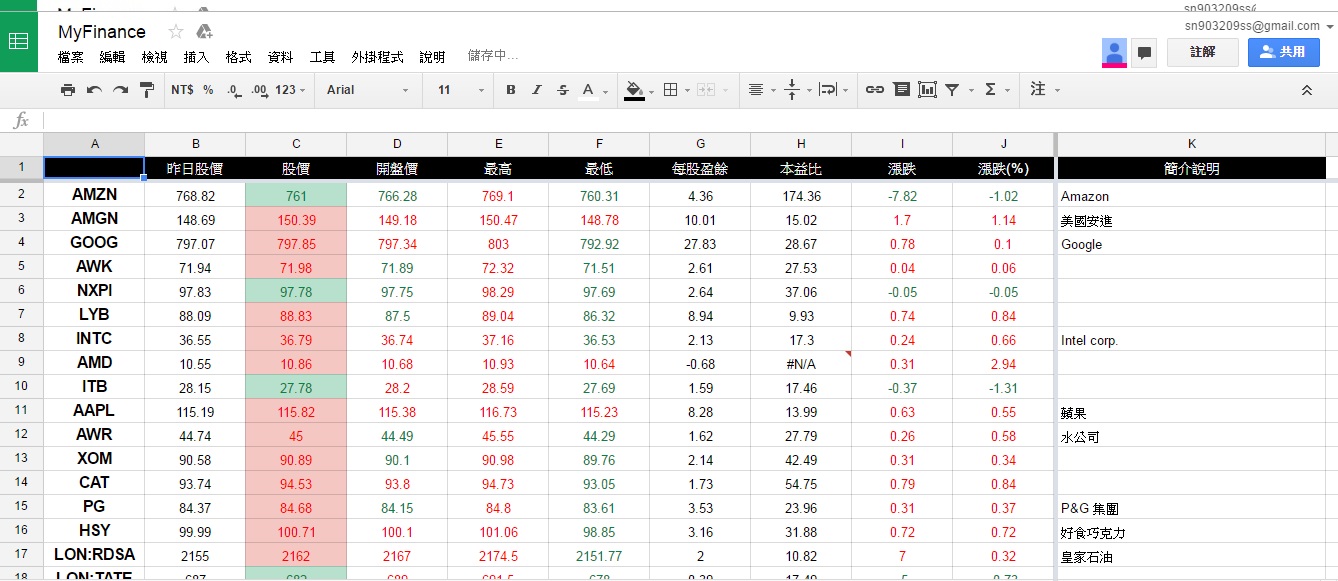Click the formula bar input

[x=688, y=120]
